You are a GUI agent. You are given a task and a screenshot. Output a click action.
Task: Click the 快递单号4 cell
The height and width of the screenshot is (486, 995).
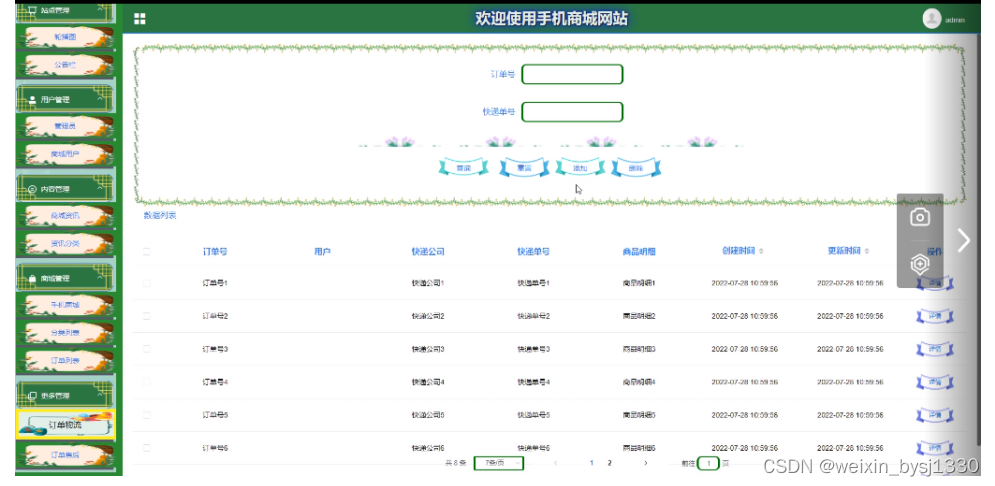click(x=533, y=382)
